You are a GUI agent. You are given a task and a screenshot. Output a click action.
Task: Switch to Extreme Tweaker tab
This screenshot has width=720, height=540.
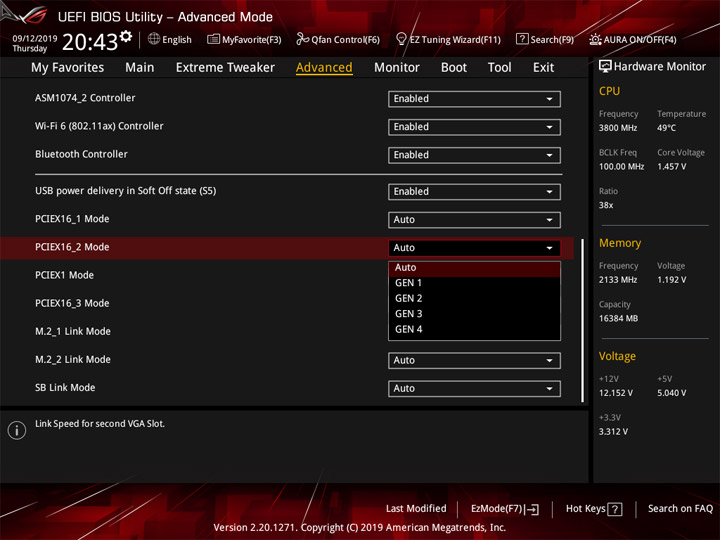(x=225, y=68)
